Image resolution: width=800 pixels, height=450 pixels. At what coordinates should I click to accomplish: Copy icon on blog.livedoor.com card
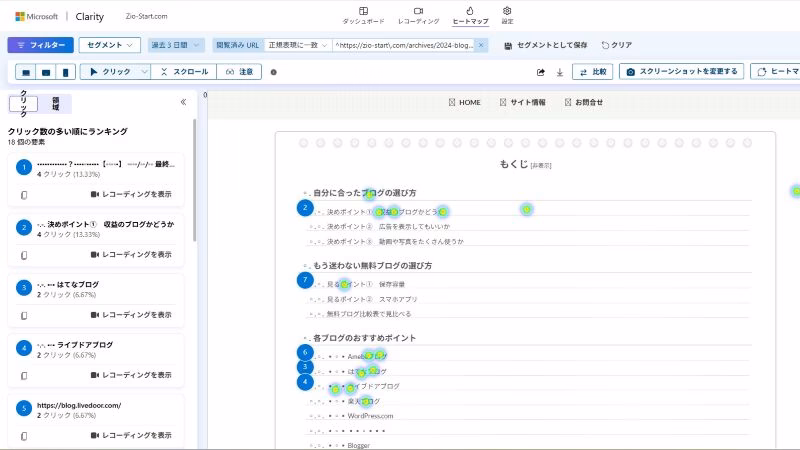click(24, 435)
